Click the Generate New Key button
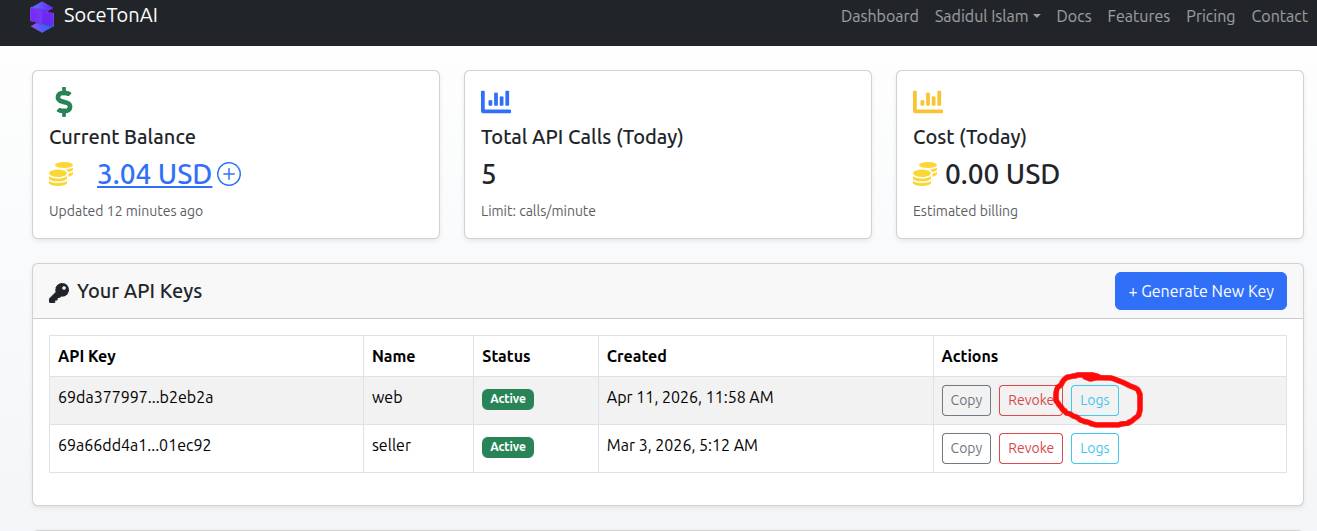Image resolution: width=1317 pixels, height=531 pixels. pyautogui.click(x=1201, y=291)
